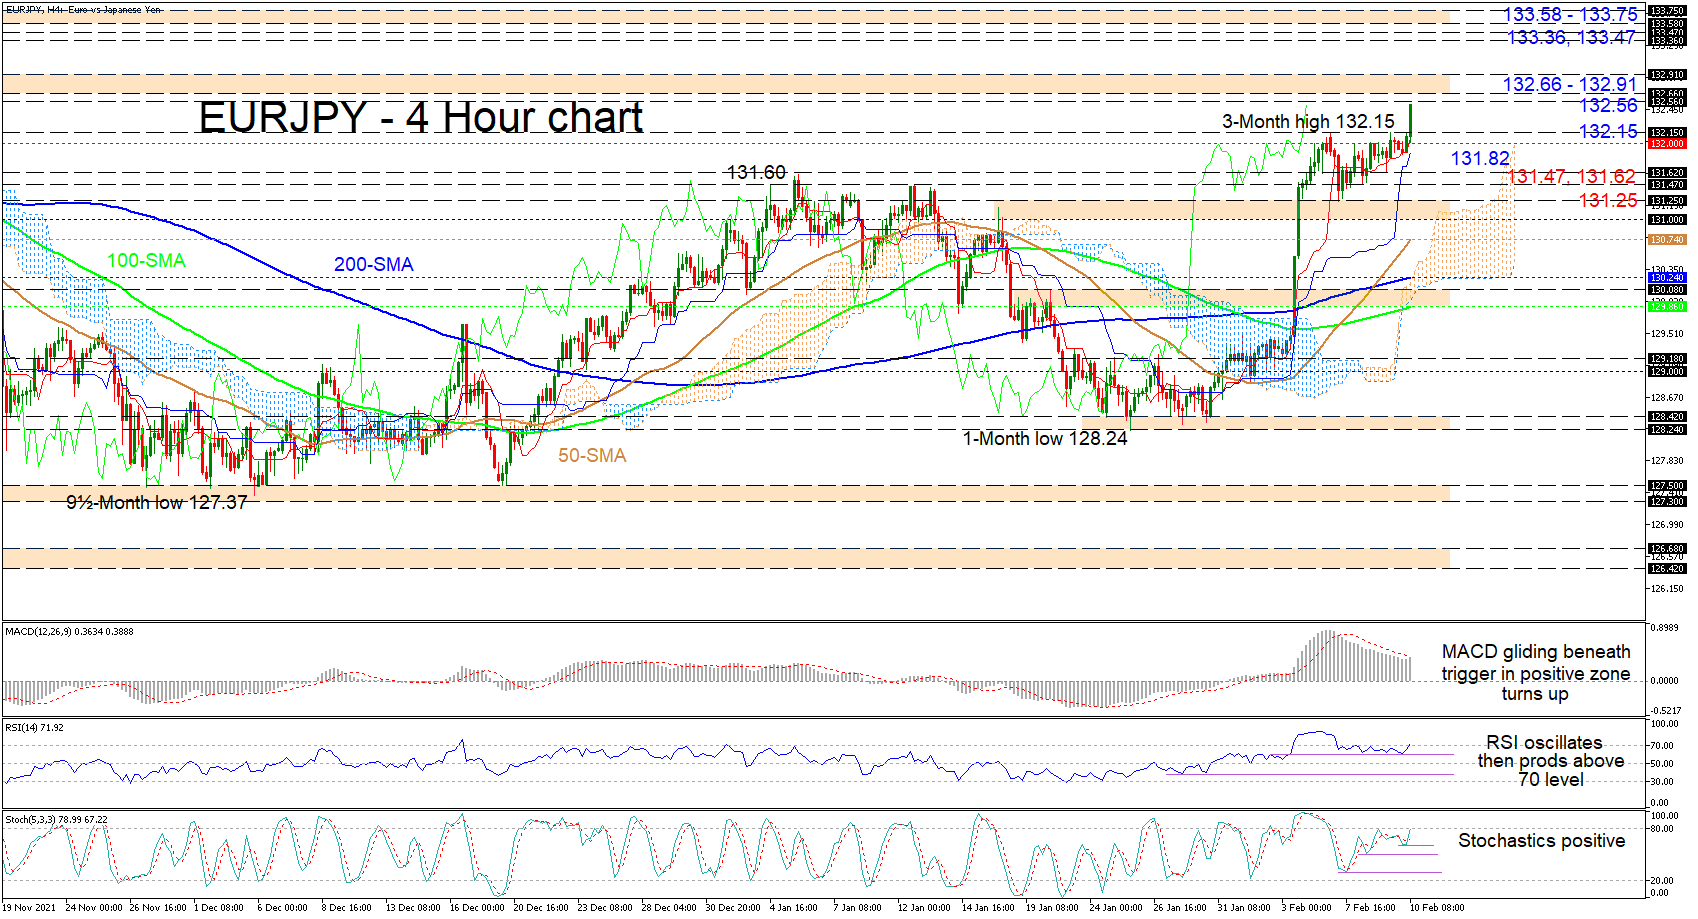Click the "MACD(12,26,9) 0.3634 0.3888" indicator label
The height and width of the screenshot is (919, 1698).
pyautogui.click(x=71, y=632)
